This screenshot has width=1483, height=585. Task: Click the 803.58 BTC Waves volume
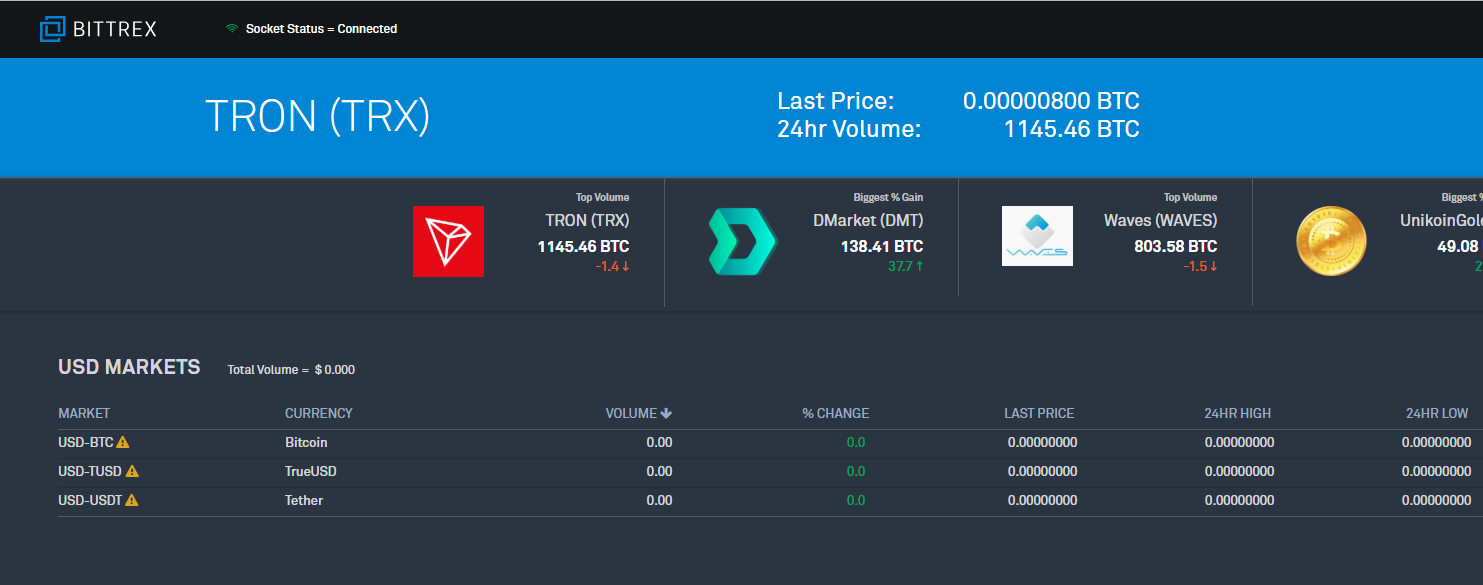(1176, 246)
